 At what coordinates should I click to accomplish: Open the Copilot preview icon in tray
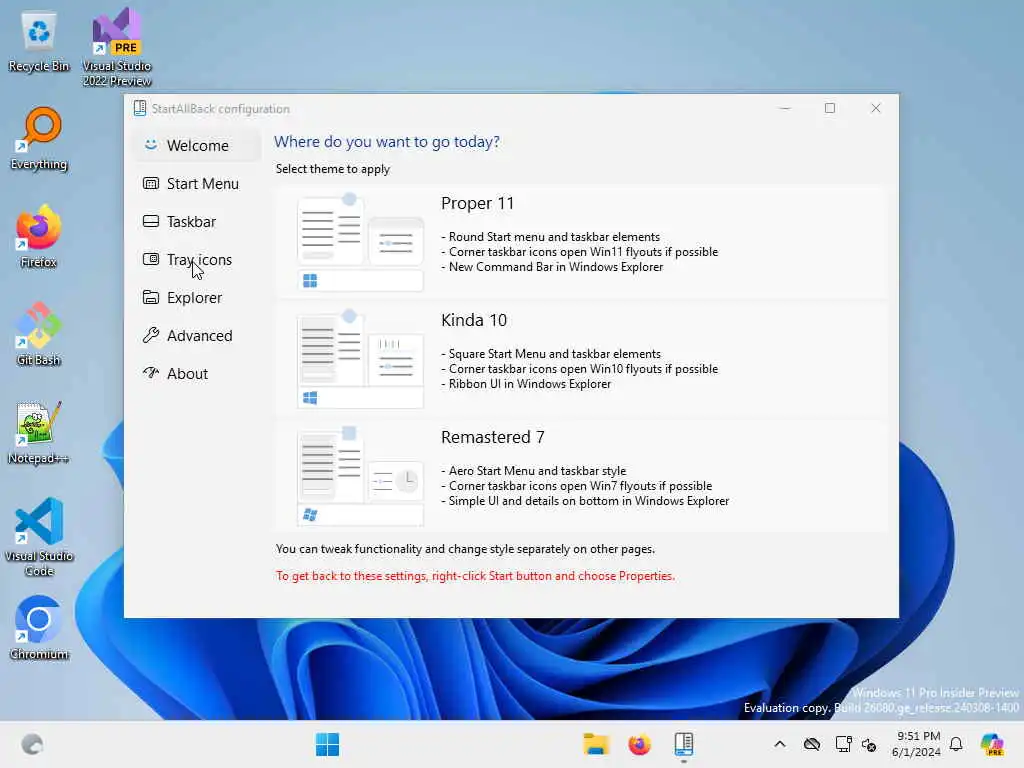point(992,744)
